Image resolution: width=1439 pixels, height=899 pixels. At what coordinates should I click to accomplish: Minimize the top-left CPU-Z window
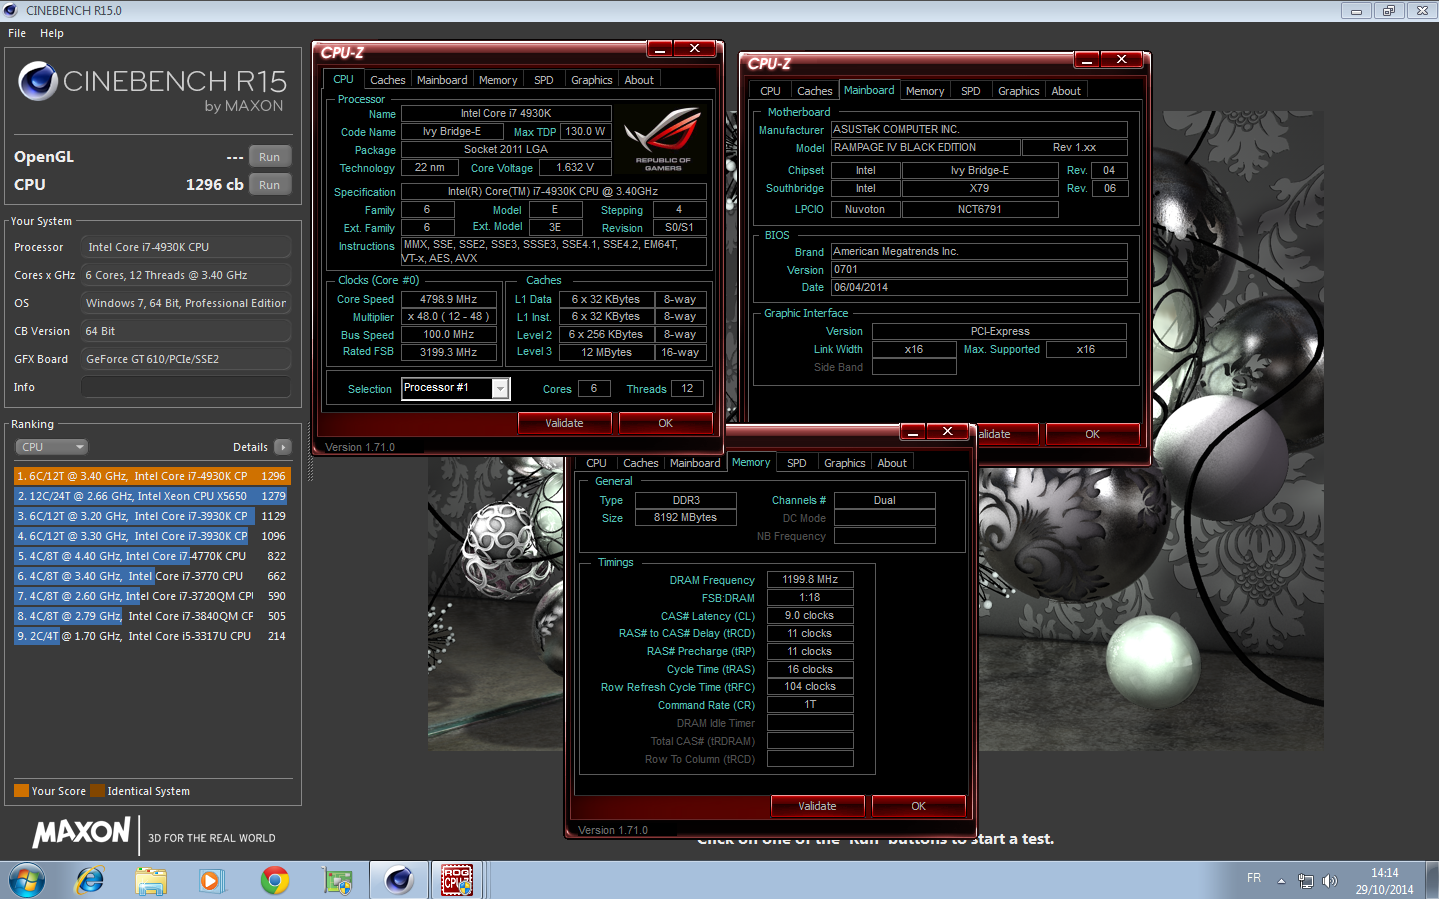(660, 48)
